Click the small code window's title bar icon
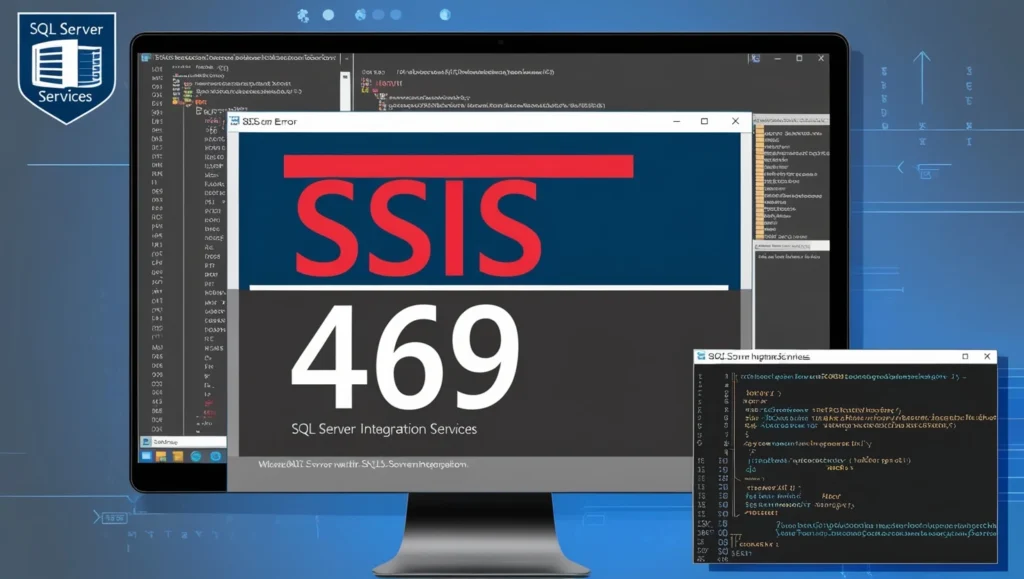Image resolution: width=1024 pixels, height=579 pixels. coord(701,356)
